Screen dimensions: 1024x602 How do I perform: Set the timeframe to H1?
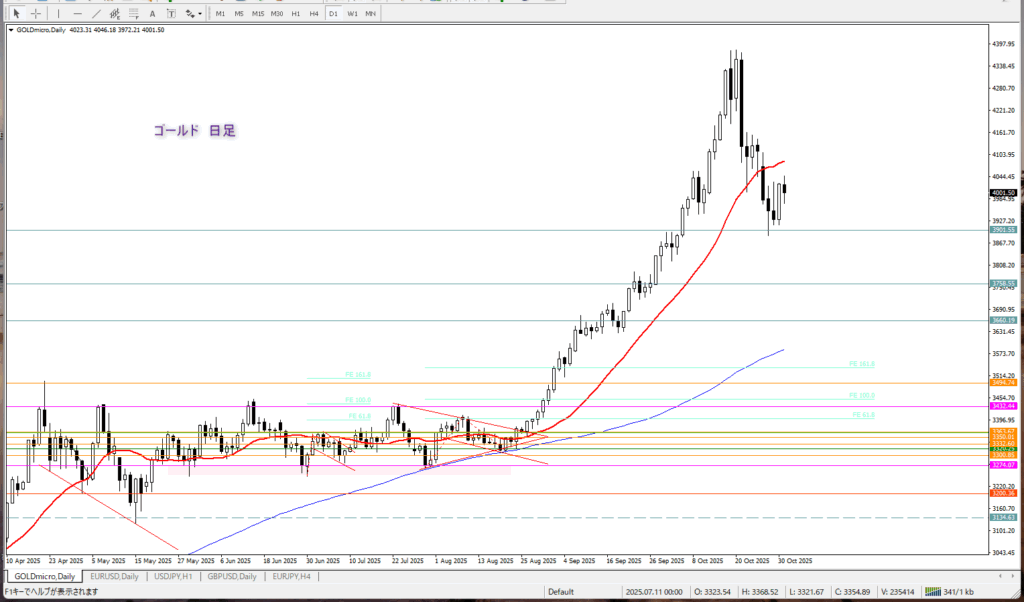[x=296, y=13]
